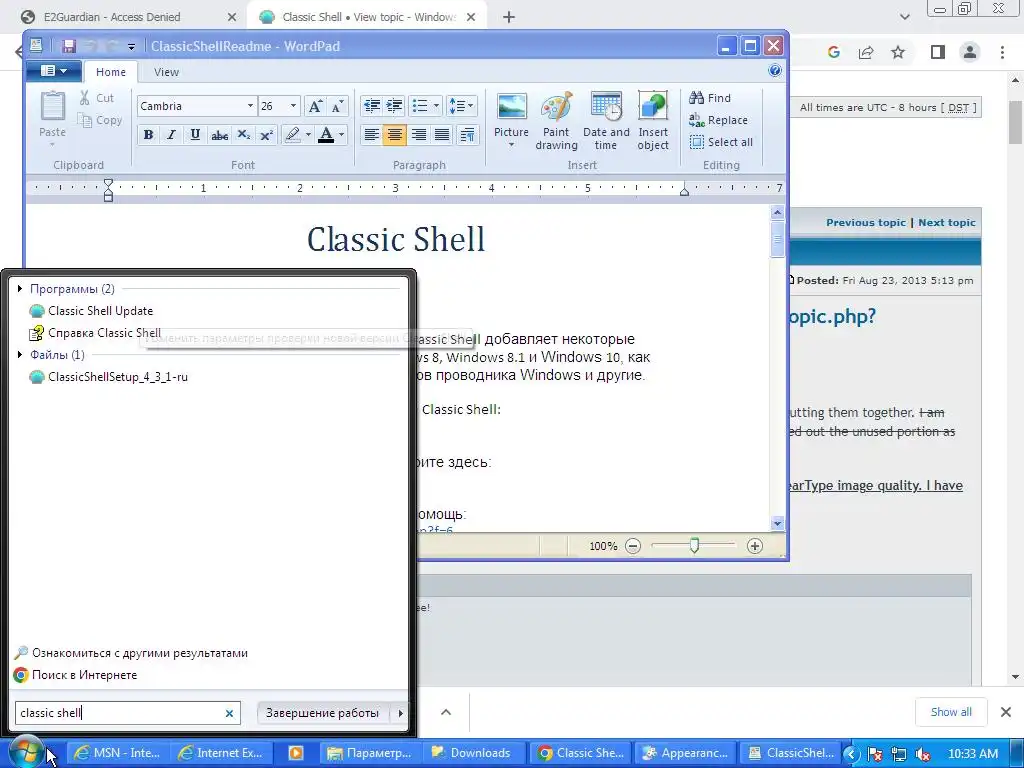Click Поиск в Интернете

click(x=76, y=675)
